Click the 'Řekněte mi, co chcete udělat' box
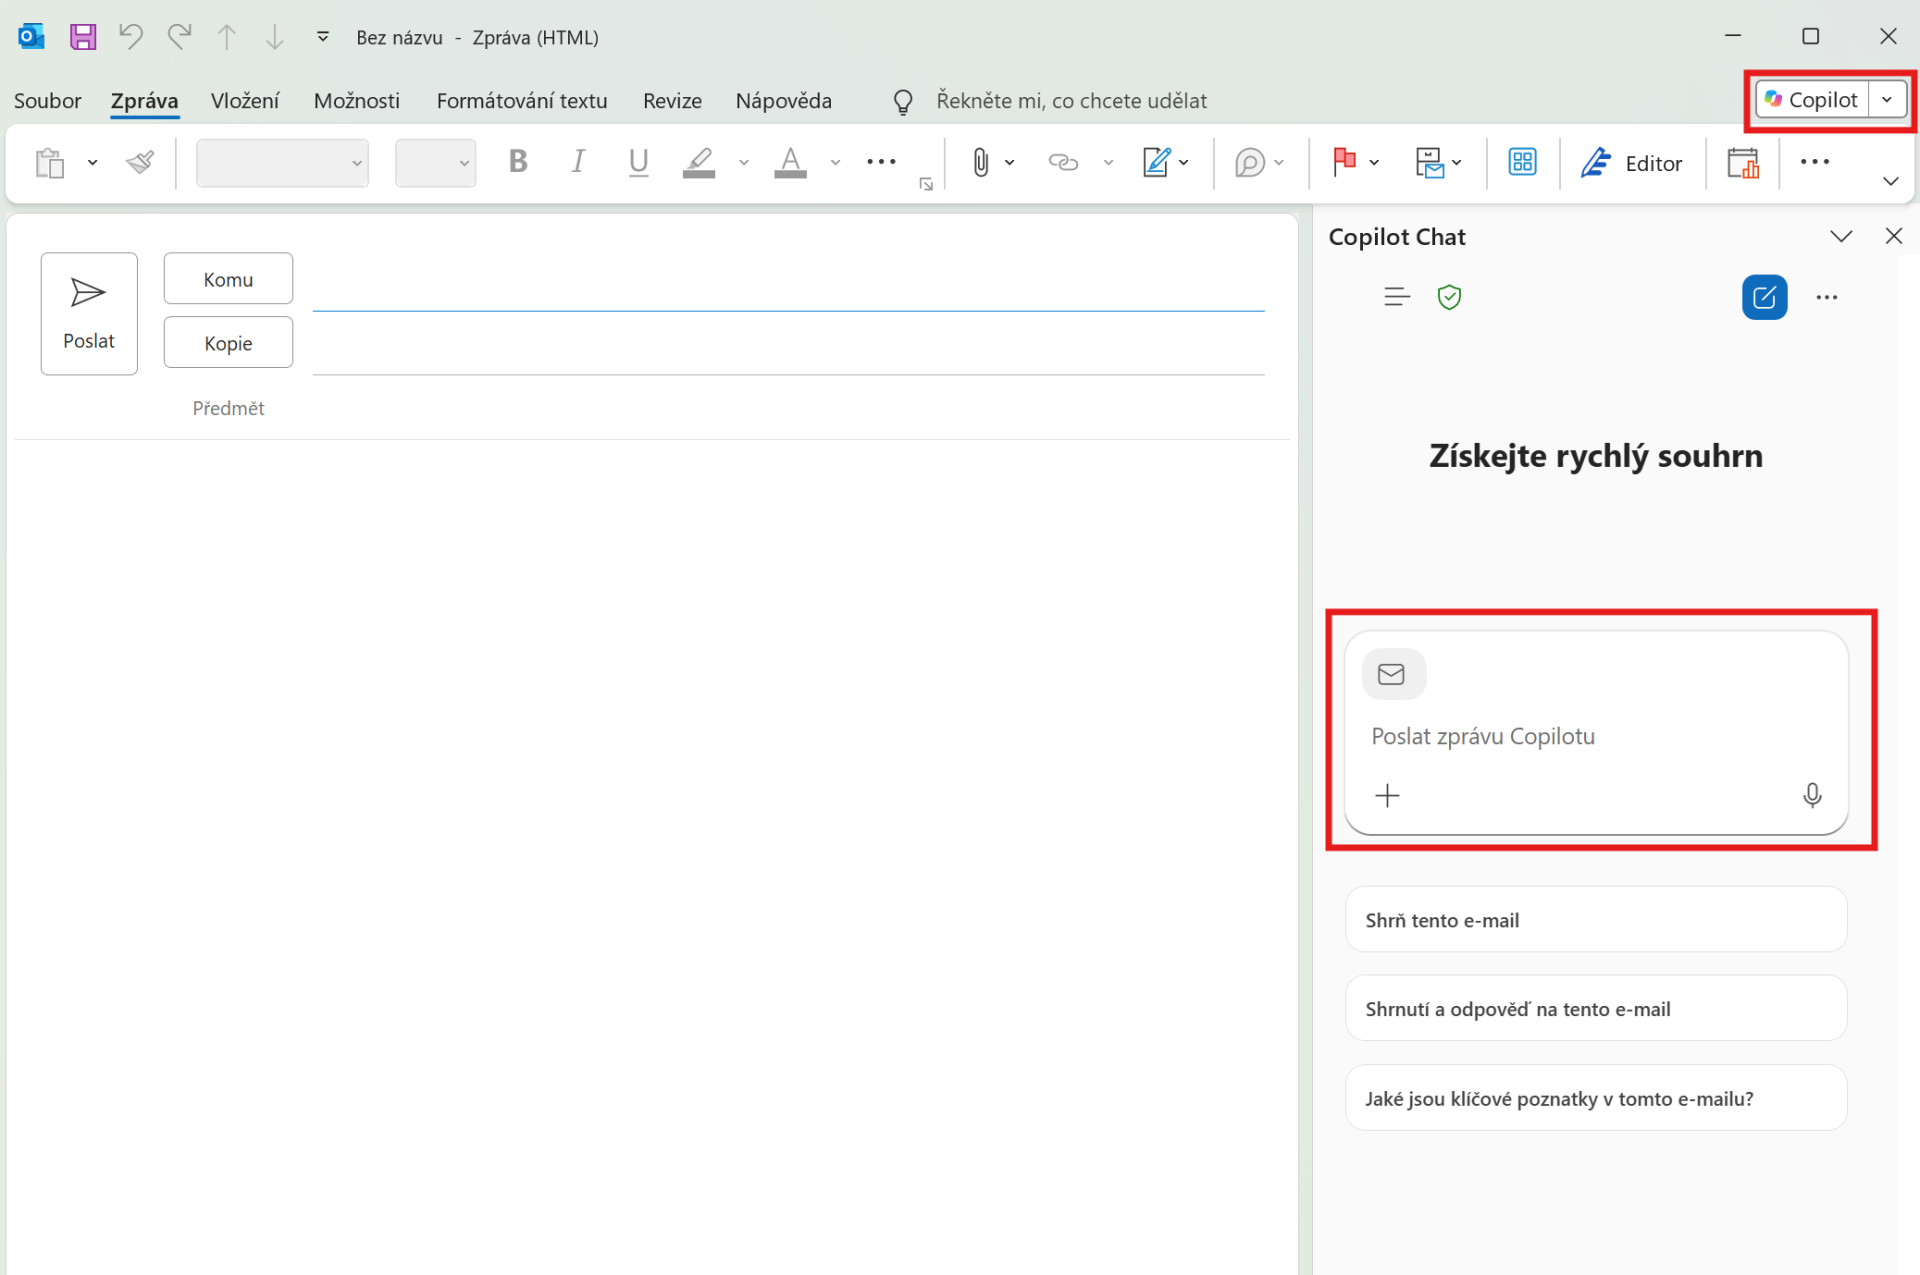Viewport: 1920px width, 1275px height. (1071, 100)
